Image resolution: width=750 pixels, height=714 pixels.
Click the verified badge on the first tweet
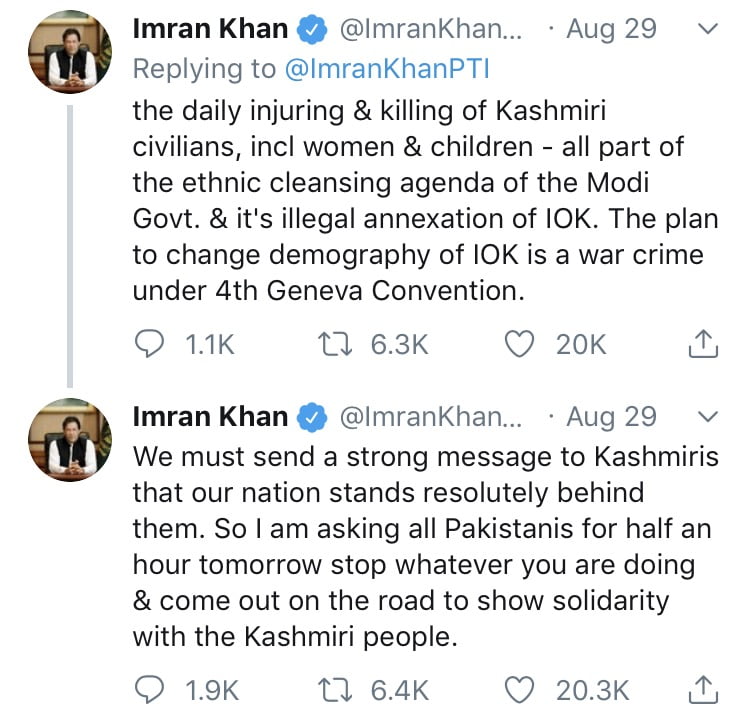[x=313, y=31]
